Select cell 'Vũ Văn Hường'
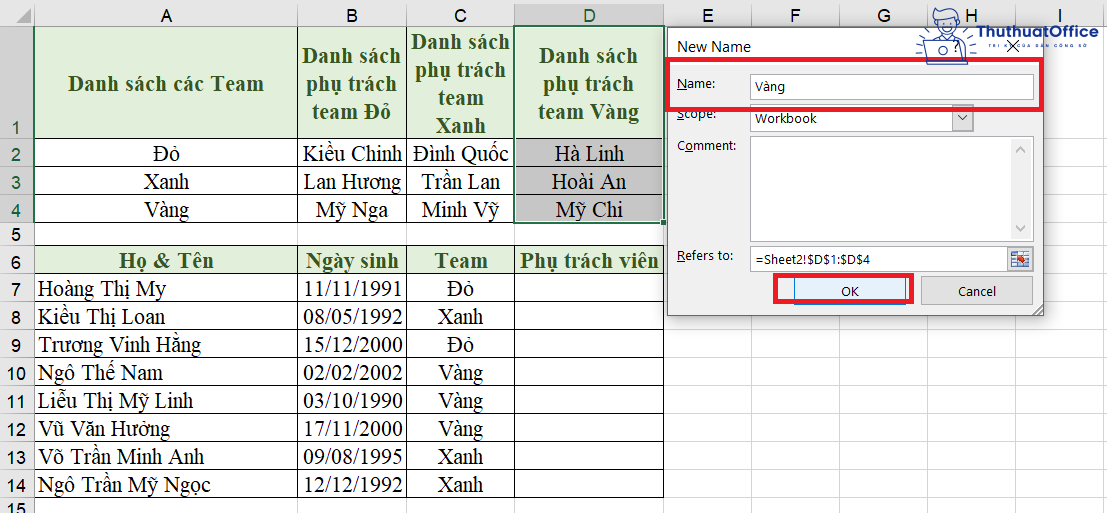The width and height of the screenshot is (1107, 513). (x=166, y=428)
